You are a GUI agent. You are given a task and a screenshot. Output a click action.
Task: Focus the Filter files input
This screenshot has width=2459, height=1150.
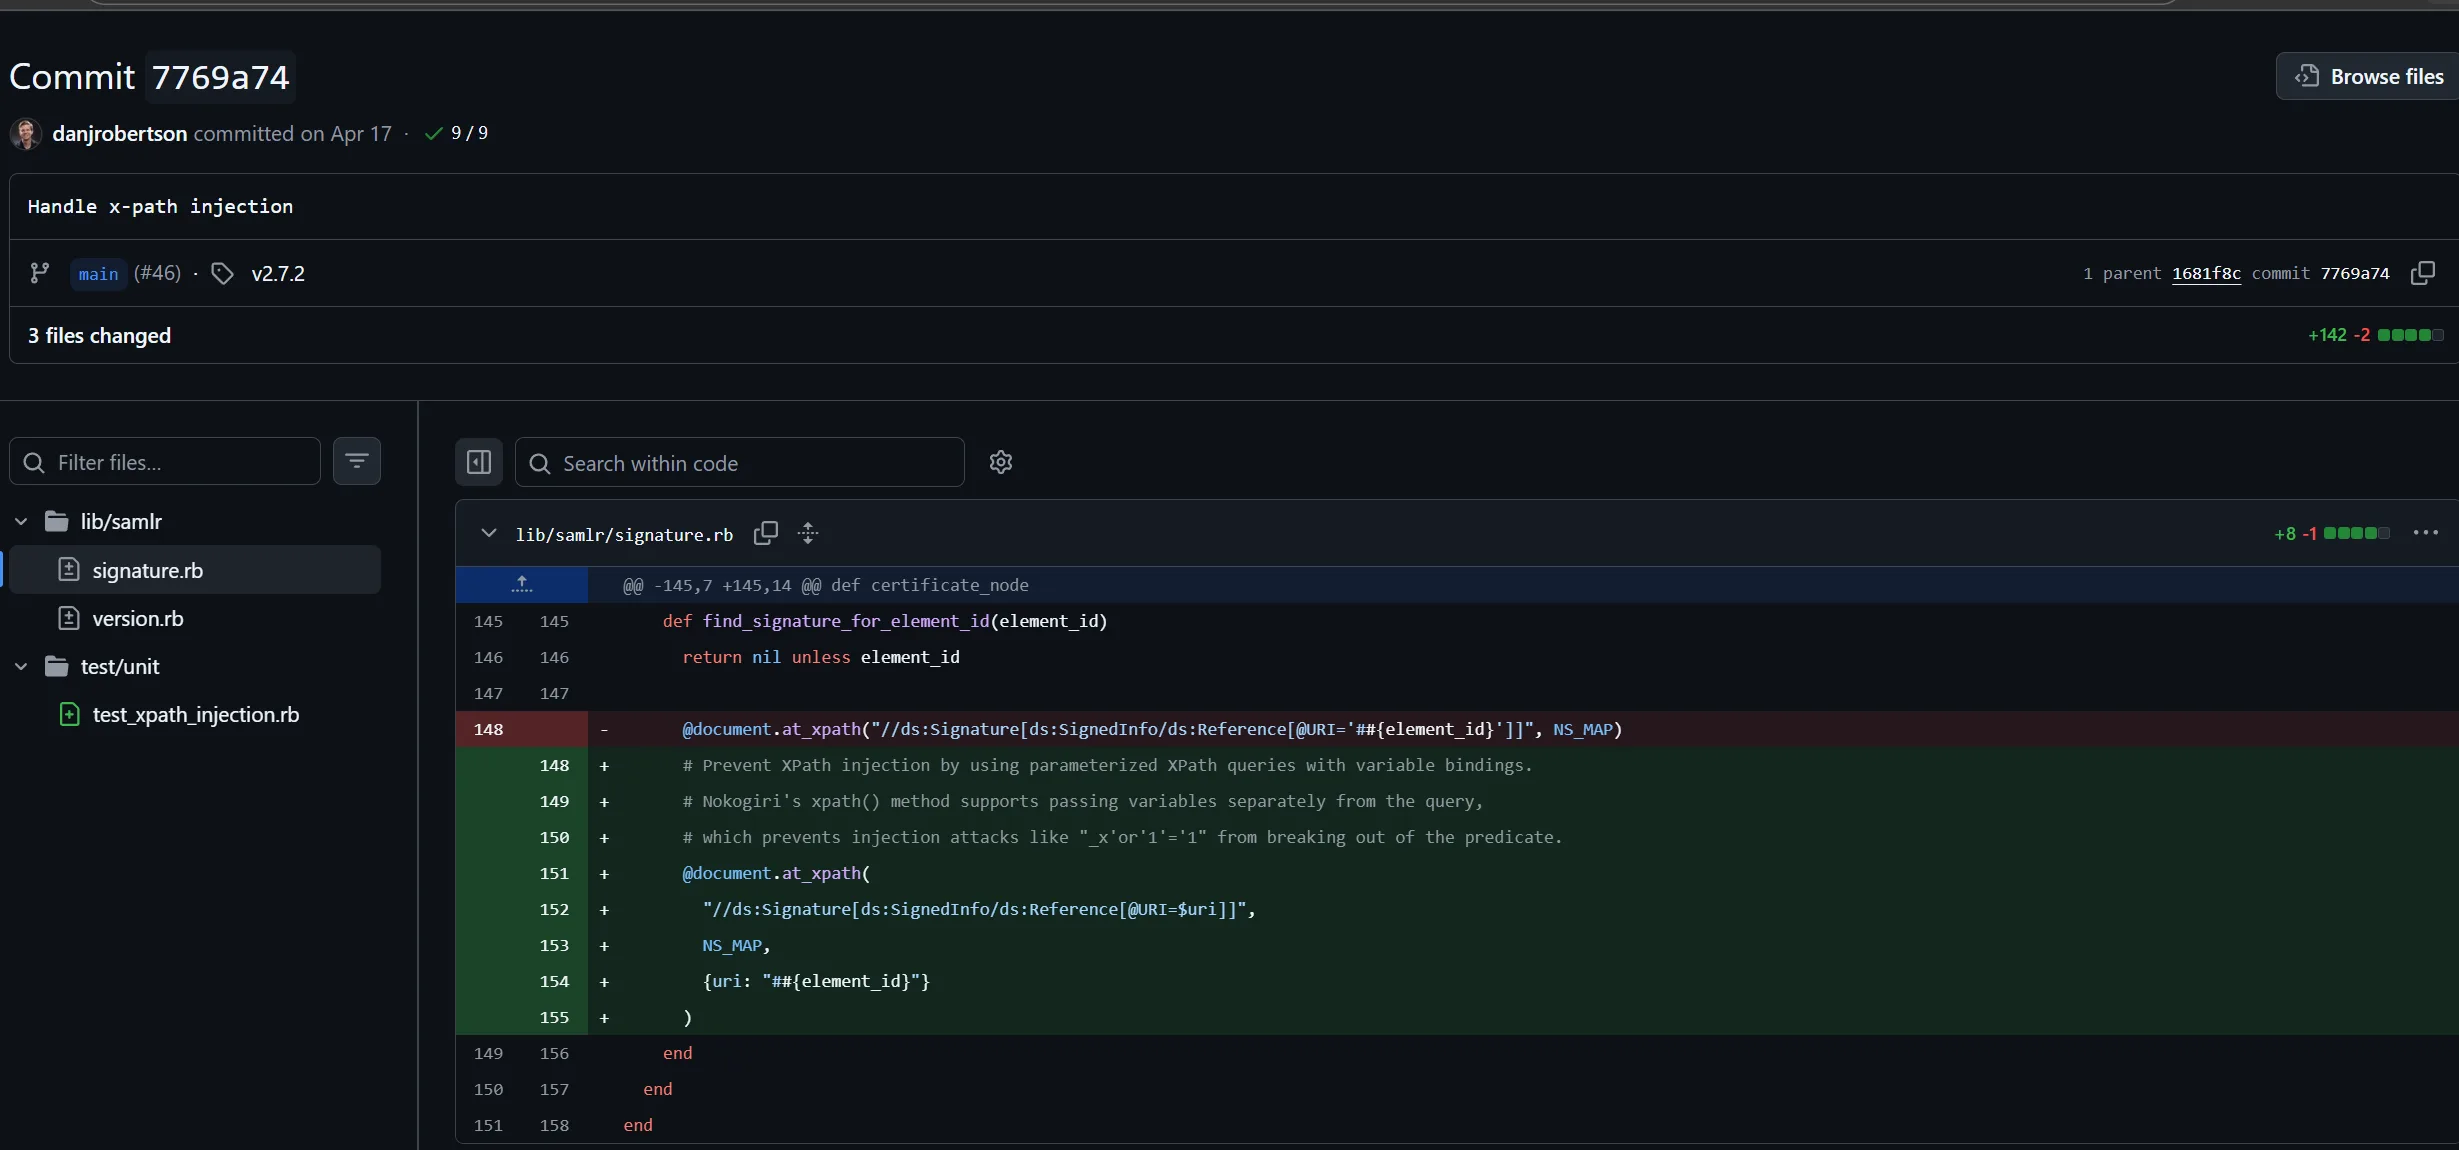pos(165,462)
